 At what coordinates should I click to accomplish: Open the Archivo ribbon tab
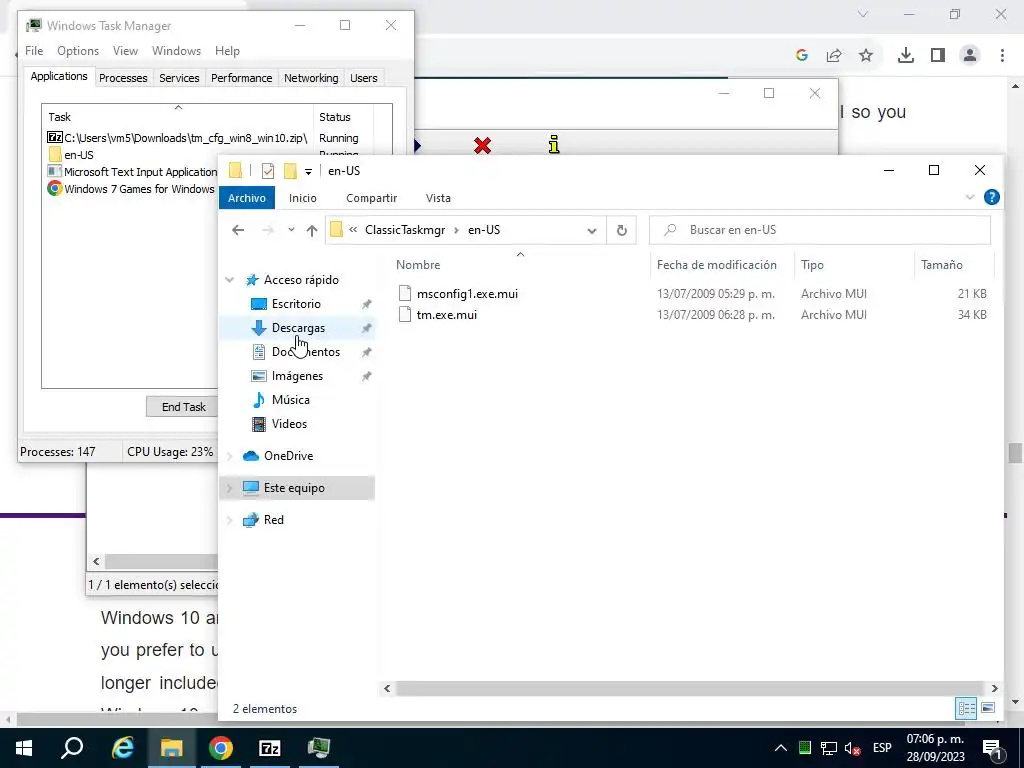pos(247,198)
